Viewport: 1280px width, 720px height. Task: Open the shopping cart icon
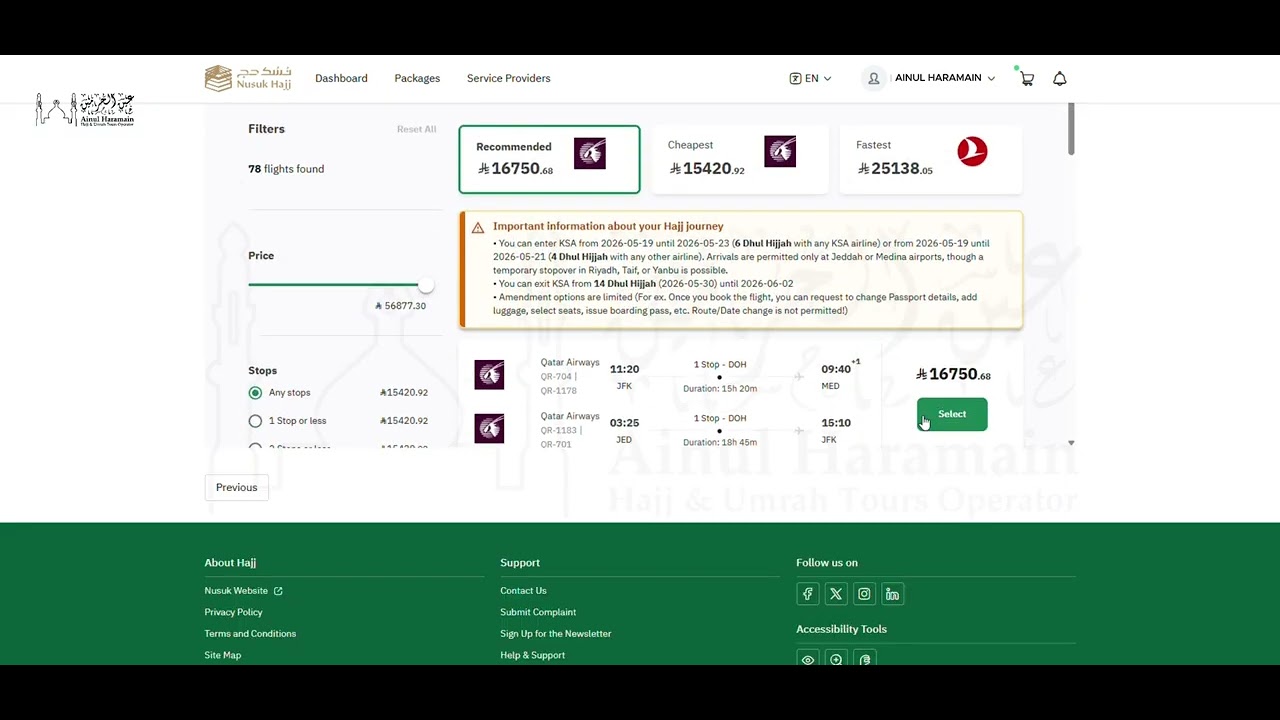coord(1027,78)
